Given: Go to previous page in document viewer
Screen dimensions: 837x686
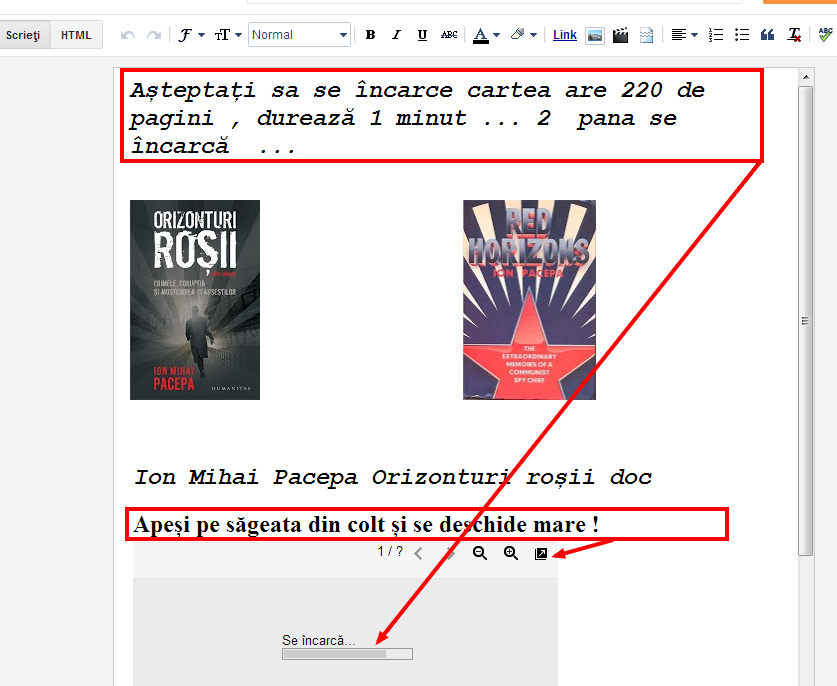Looking at the screenshot, I should click(418, 553).
